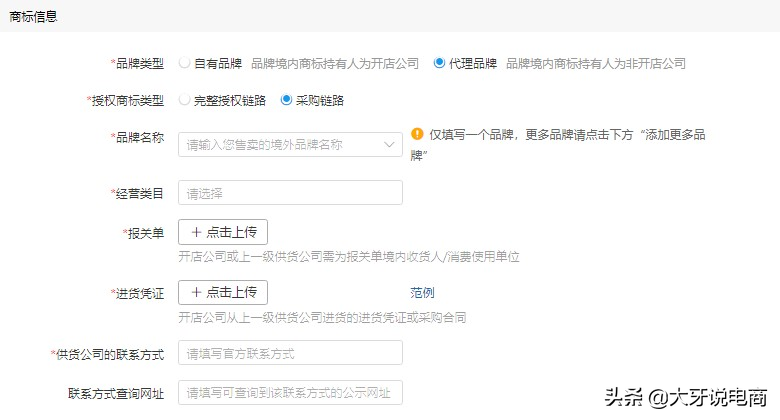780x420 pixels.
Task: Click the 经营类目 field label
Action: pos(139,193)
